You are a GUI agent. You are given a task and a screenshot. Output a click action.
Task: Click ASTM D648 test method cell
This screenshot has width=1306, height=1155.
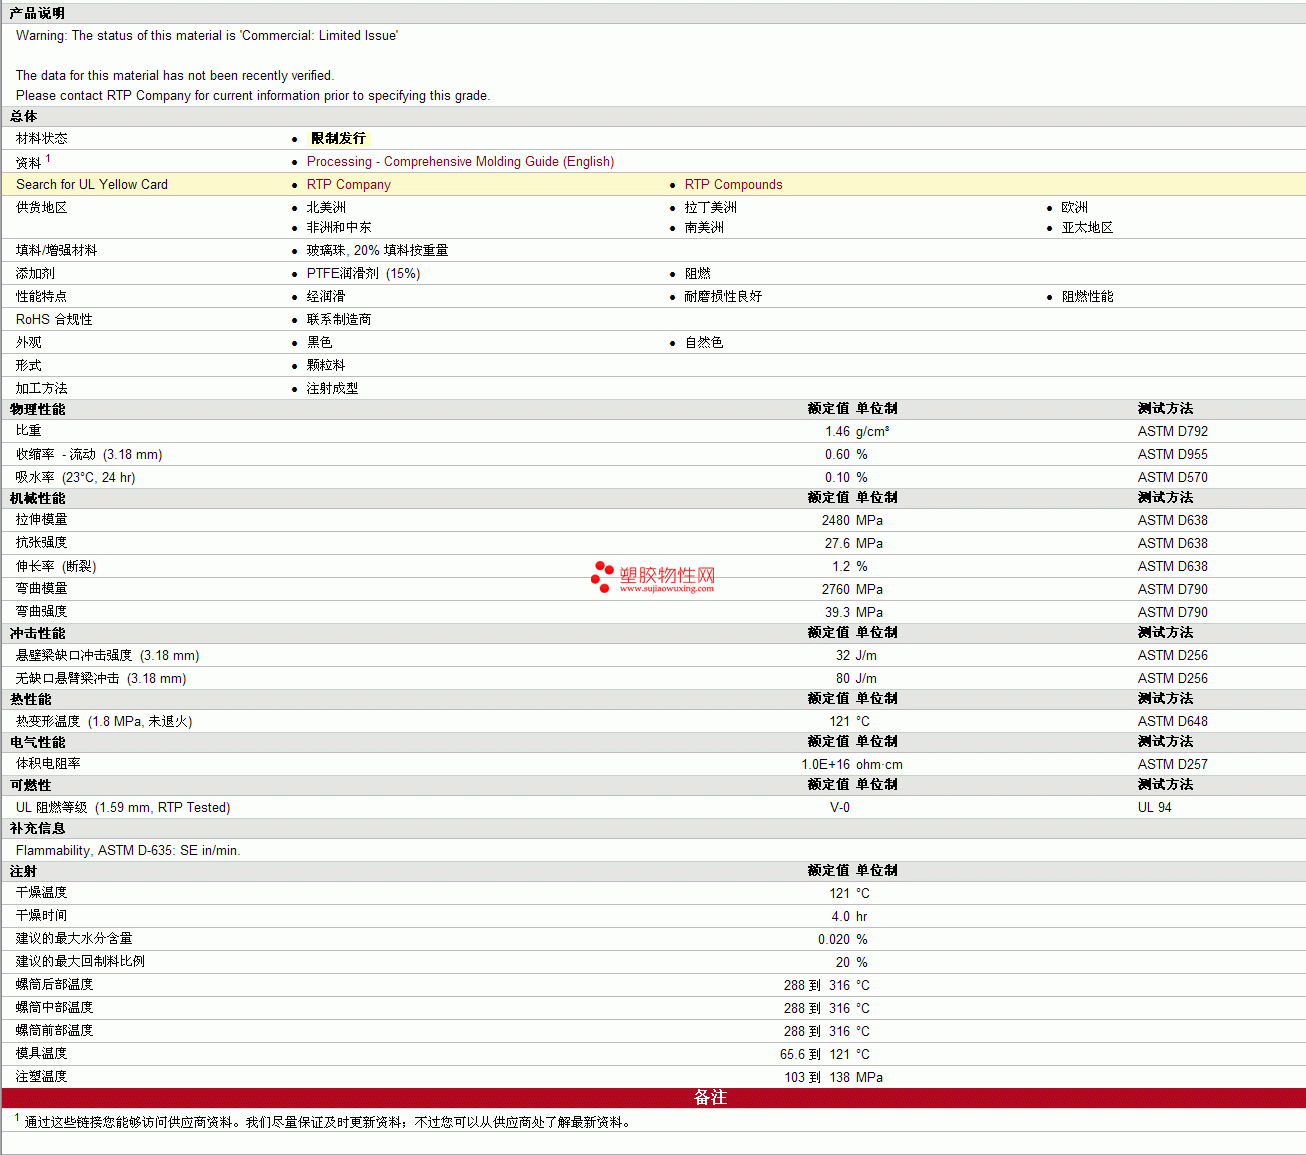1172,721
